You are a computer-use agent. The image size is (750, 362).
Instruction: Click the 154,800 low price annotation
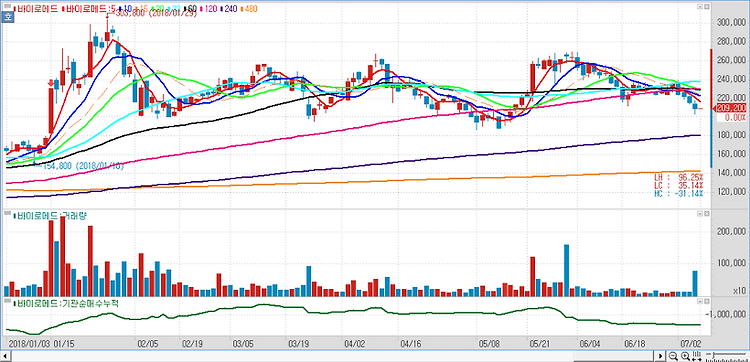tap(84, 166)
